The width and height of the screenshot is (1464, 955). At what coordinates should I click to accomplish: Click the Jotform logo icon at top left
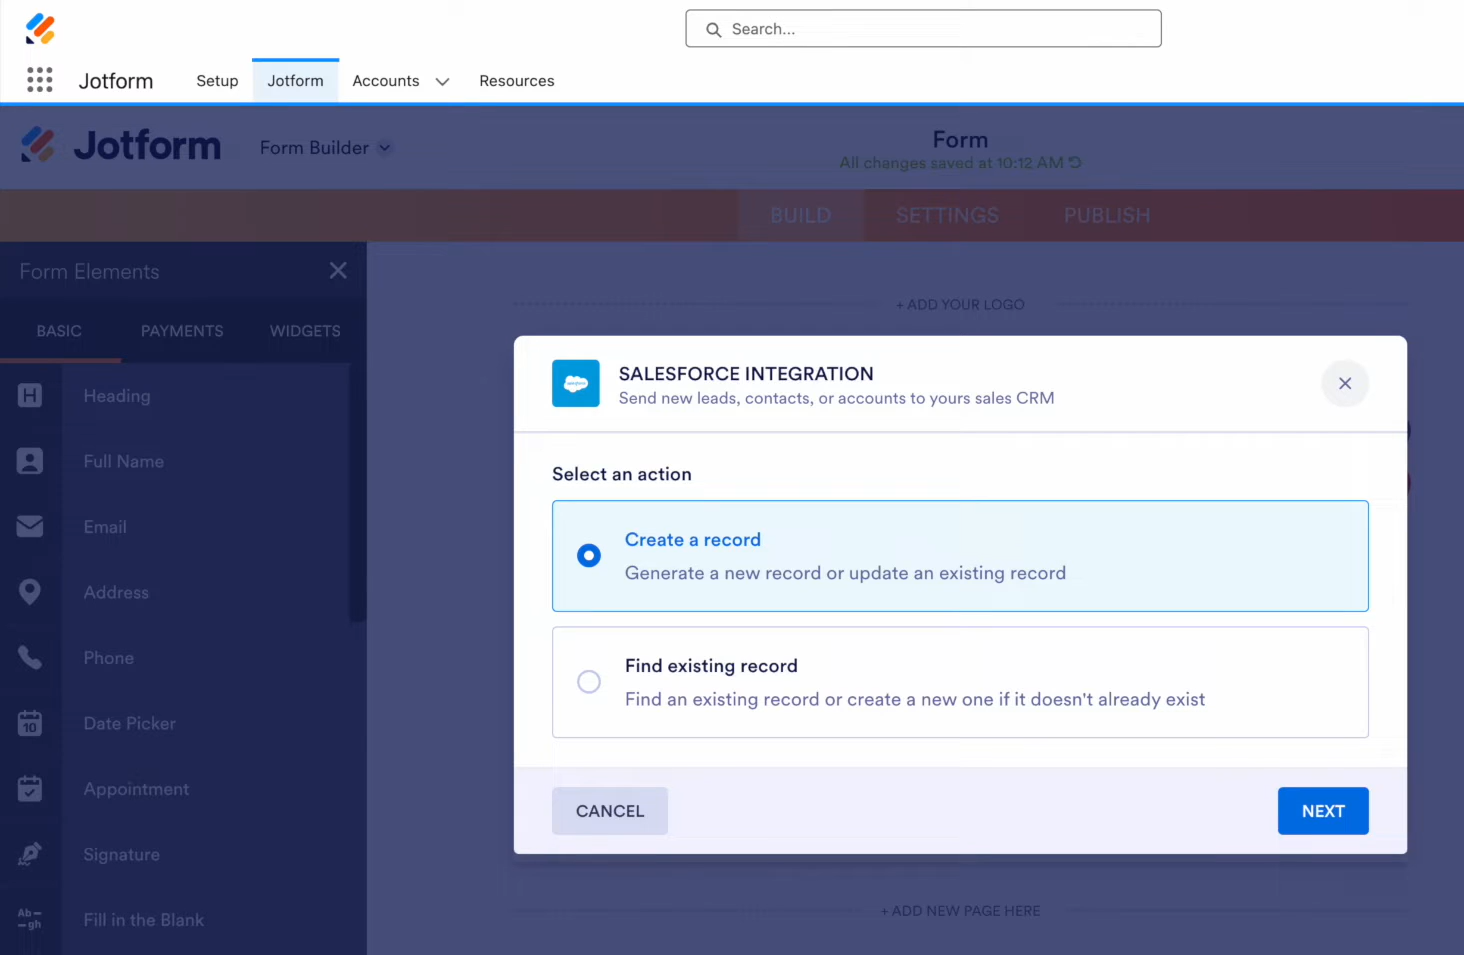click(40, 29)
